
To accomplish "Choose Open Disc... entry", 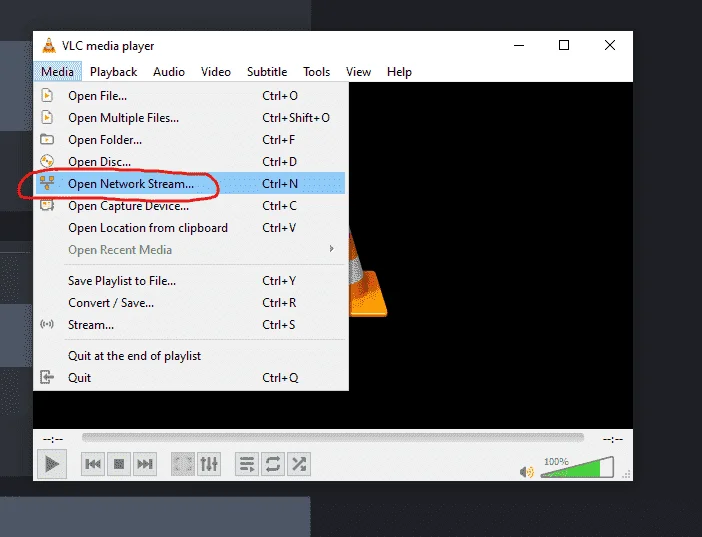I will coord(190,162).
